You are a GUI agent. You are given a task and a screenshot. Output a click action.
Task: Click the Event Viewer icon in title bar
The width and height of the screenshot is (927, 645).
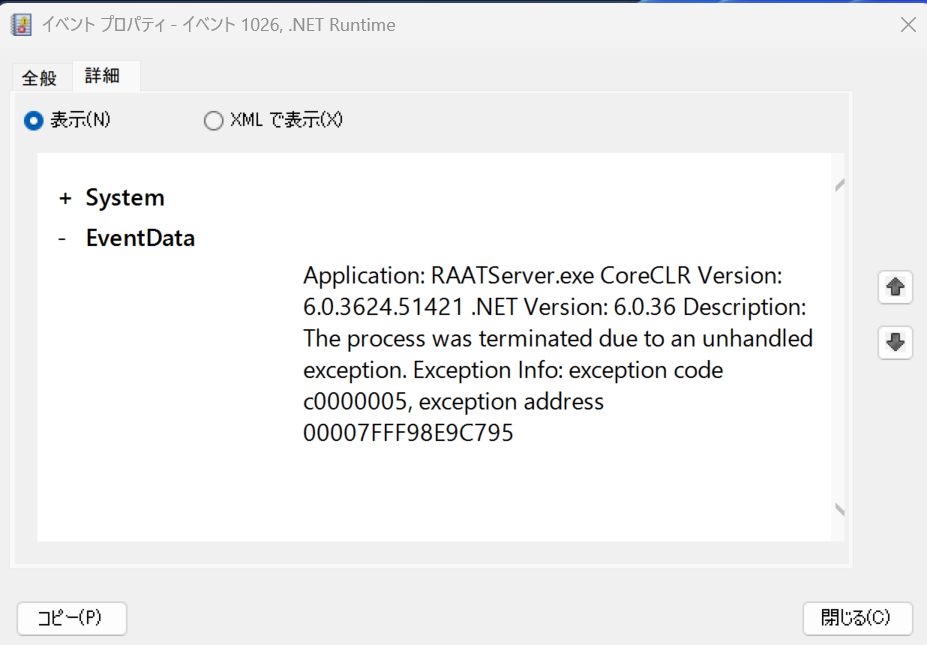(x=20, y=25)
